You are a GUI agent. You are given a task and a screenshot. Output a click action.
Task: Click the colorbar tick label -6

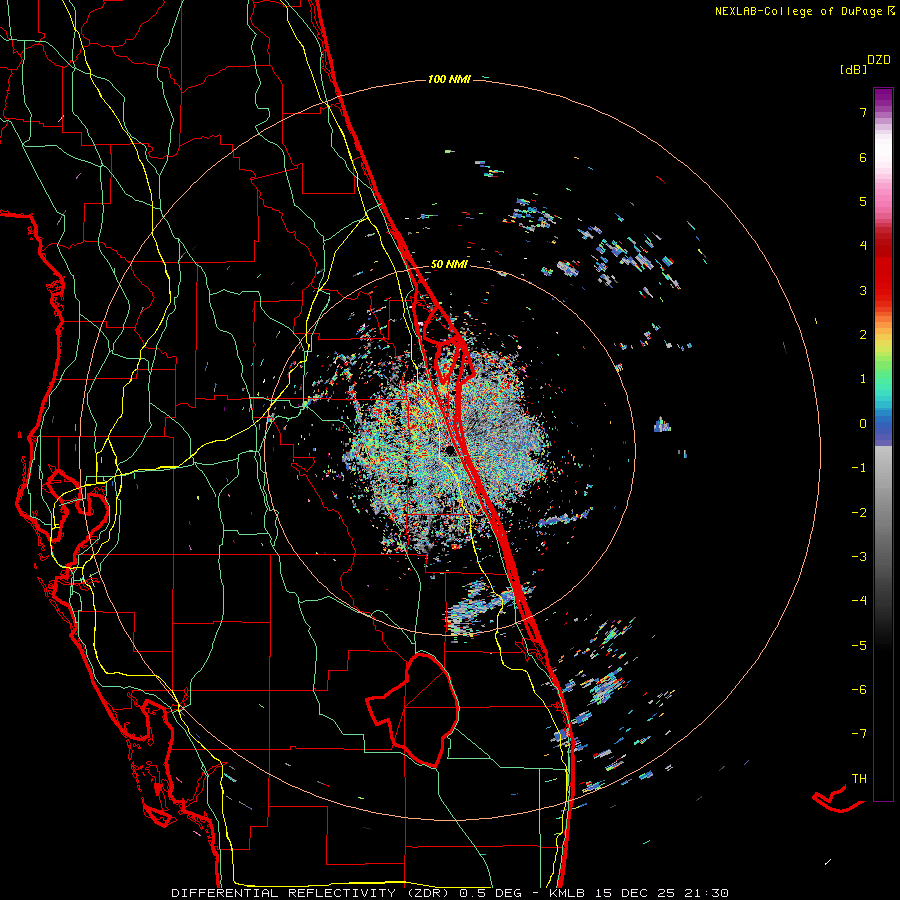[859, 690]
